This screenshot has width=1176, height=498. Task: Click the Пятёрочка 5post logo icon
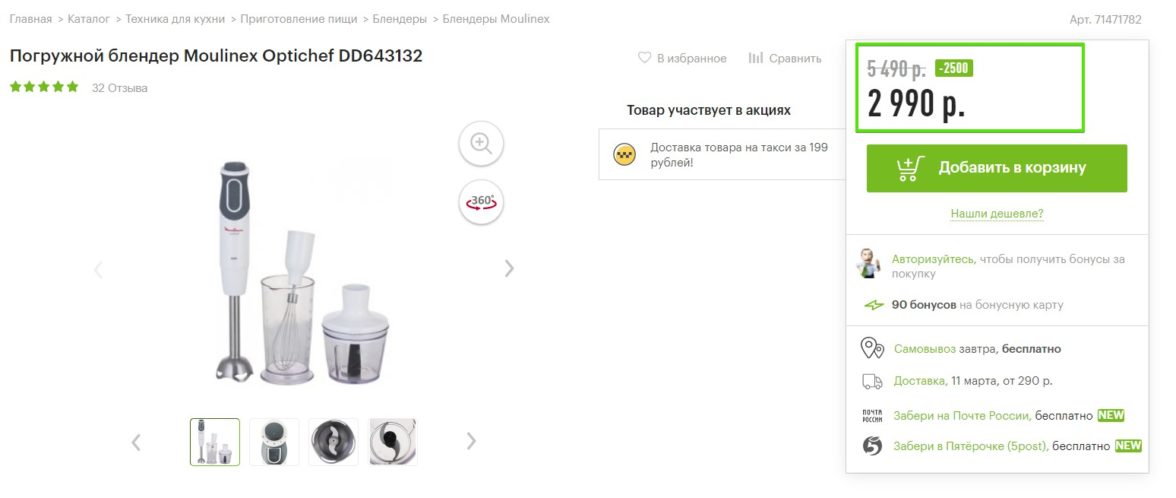(872, 446)
